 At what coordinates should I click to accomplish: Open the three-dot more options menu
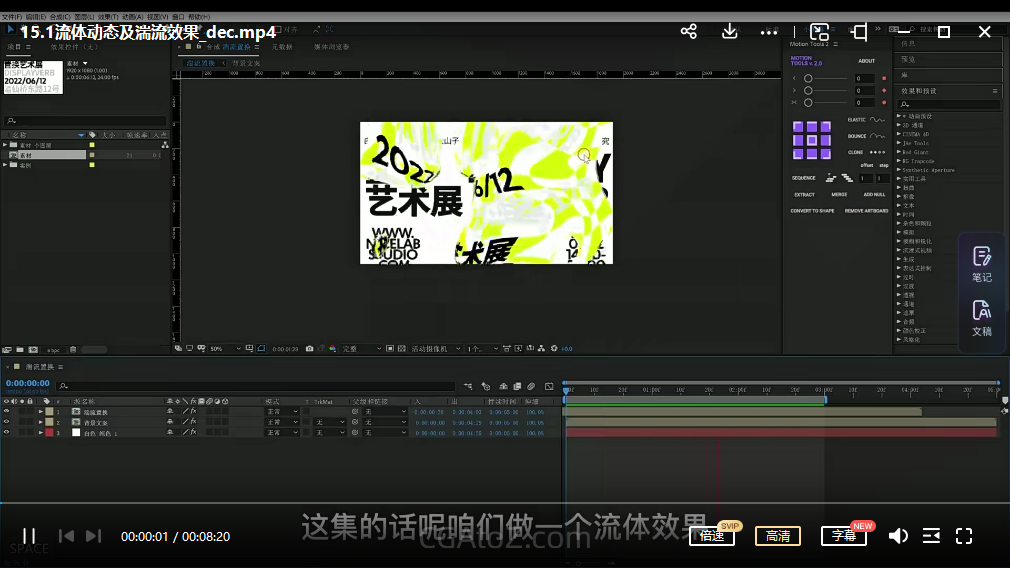point(769,32)
